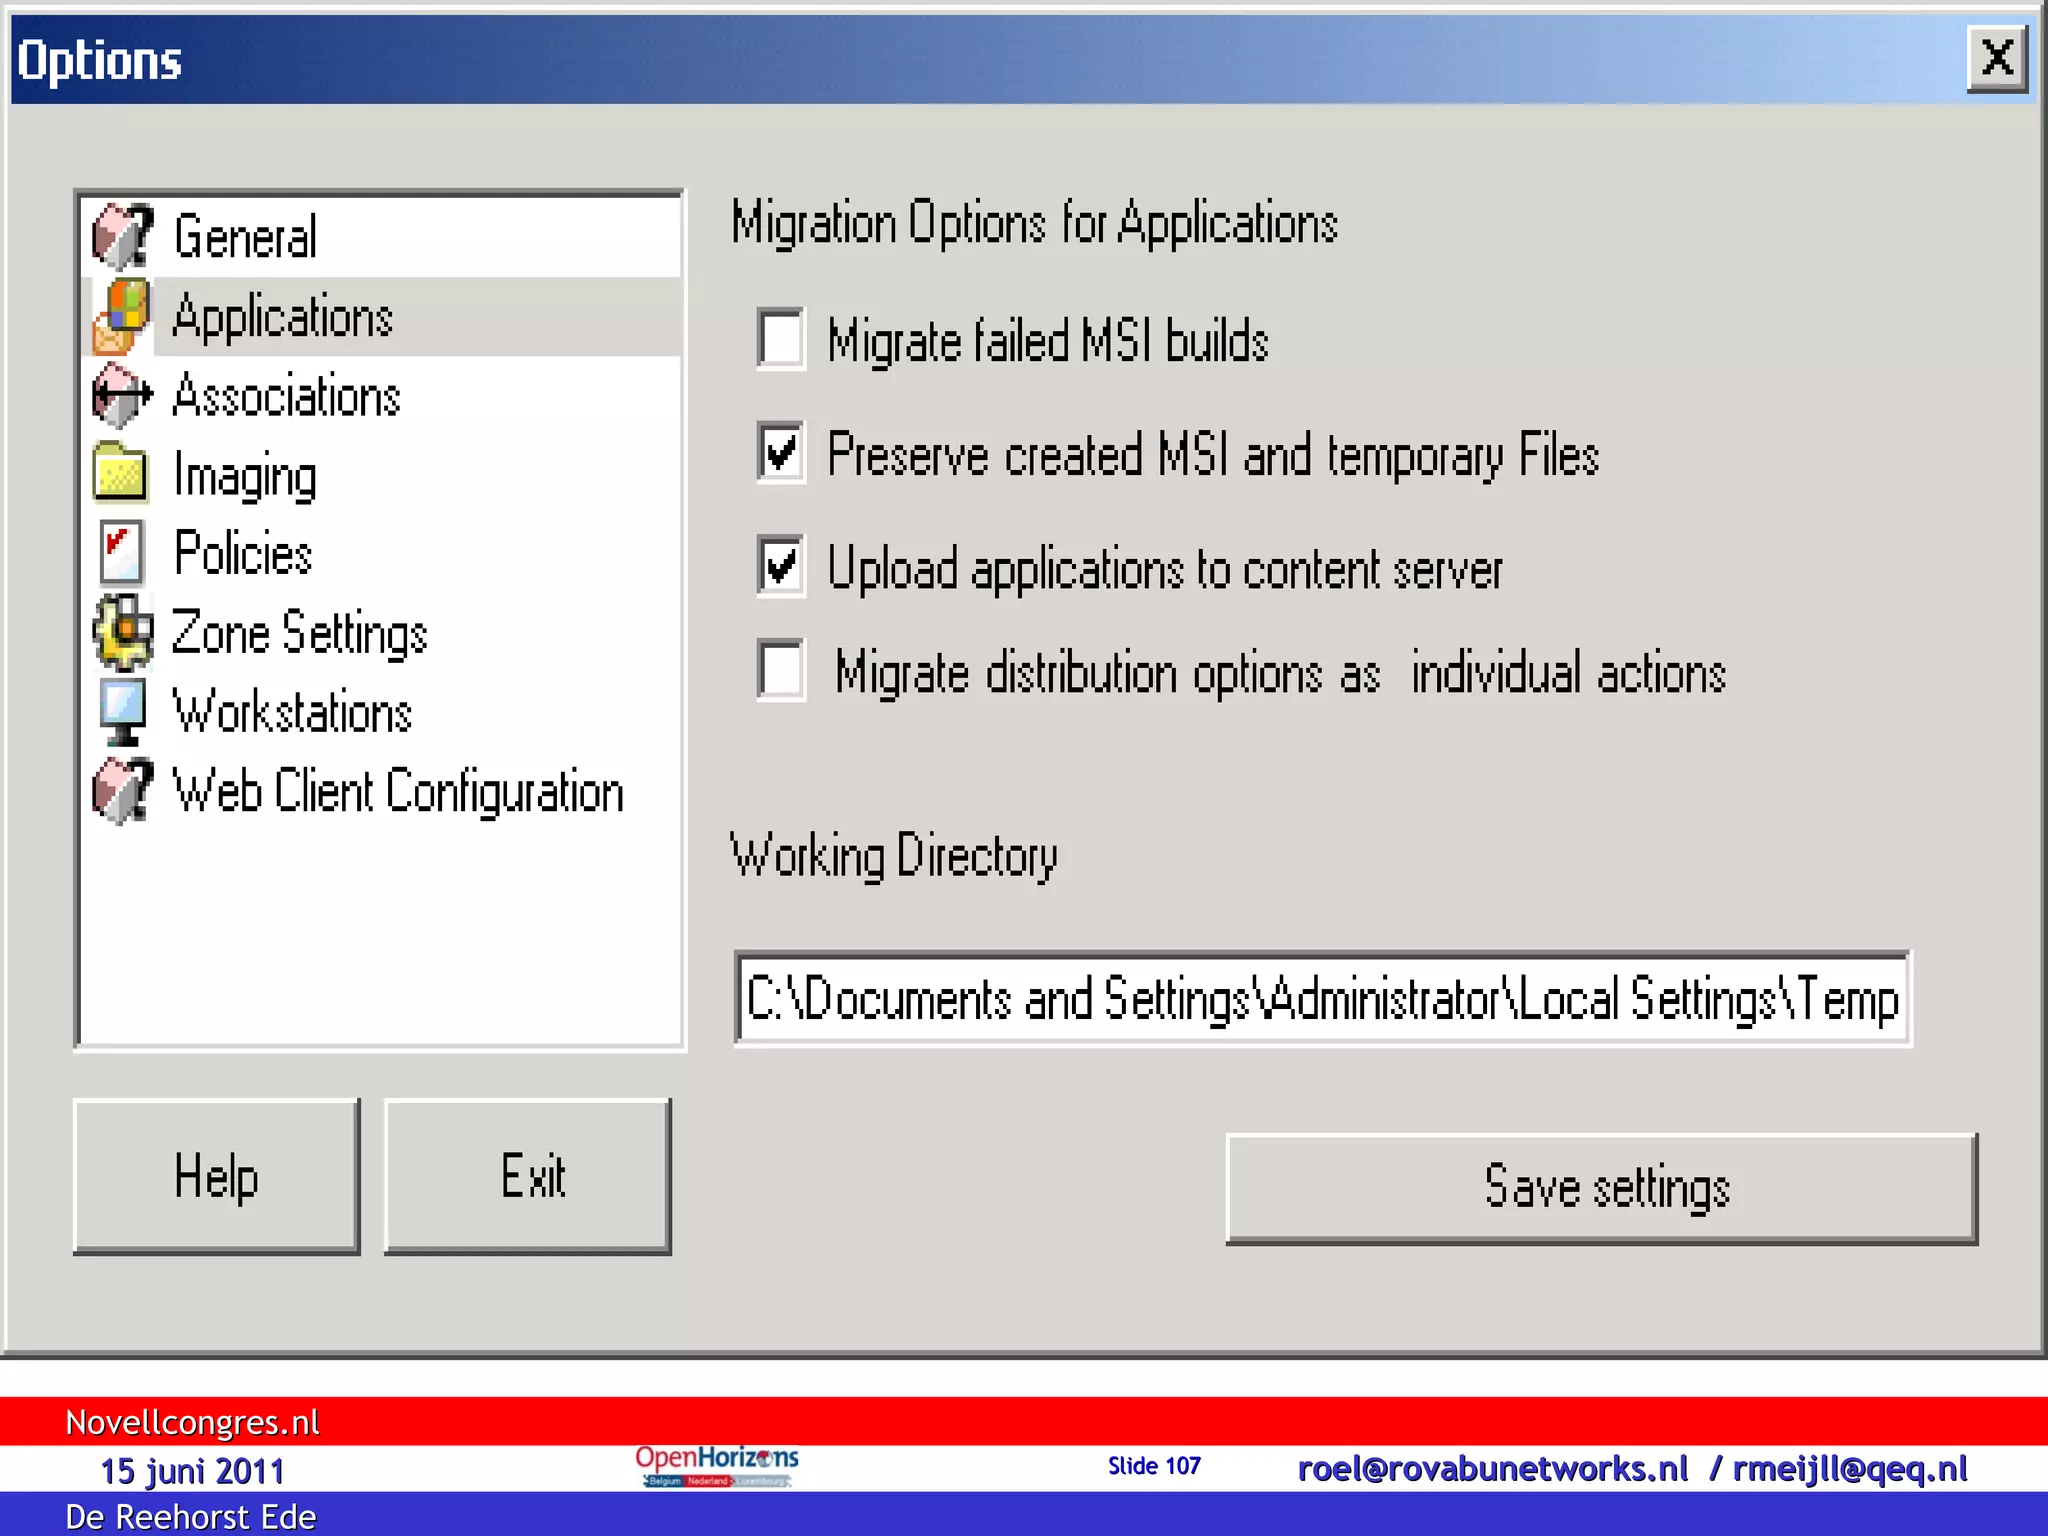Click the Slide 107 footer text

click(x=1154, y=1466)
